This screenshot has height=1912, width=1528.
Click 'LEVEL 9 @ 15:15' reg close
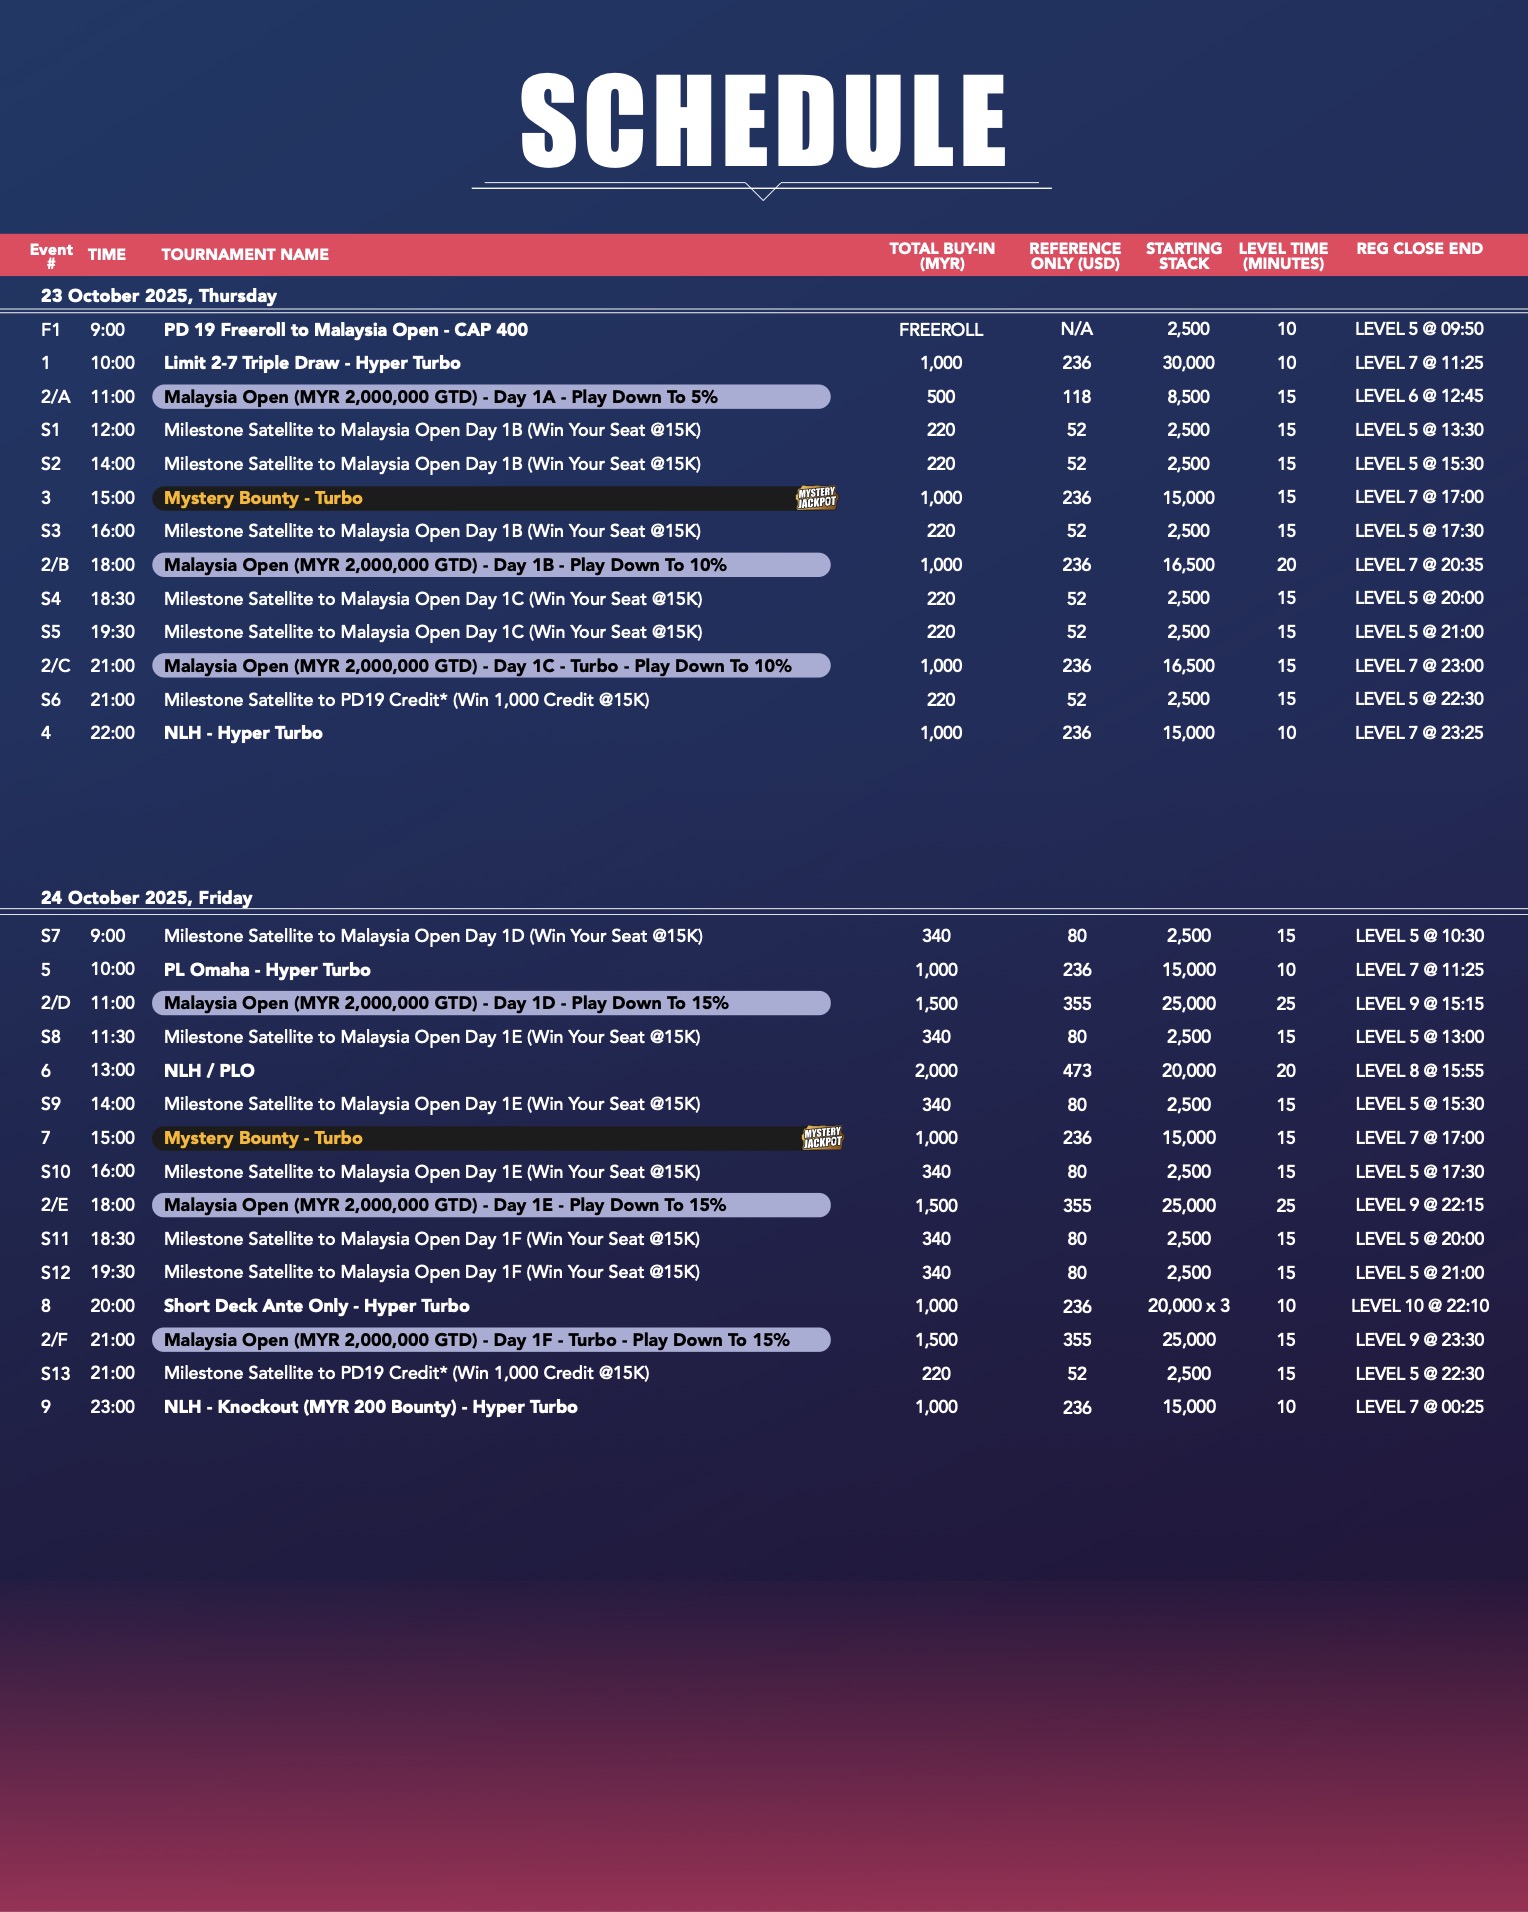tap(1419, 1003)
